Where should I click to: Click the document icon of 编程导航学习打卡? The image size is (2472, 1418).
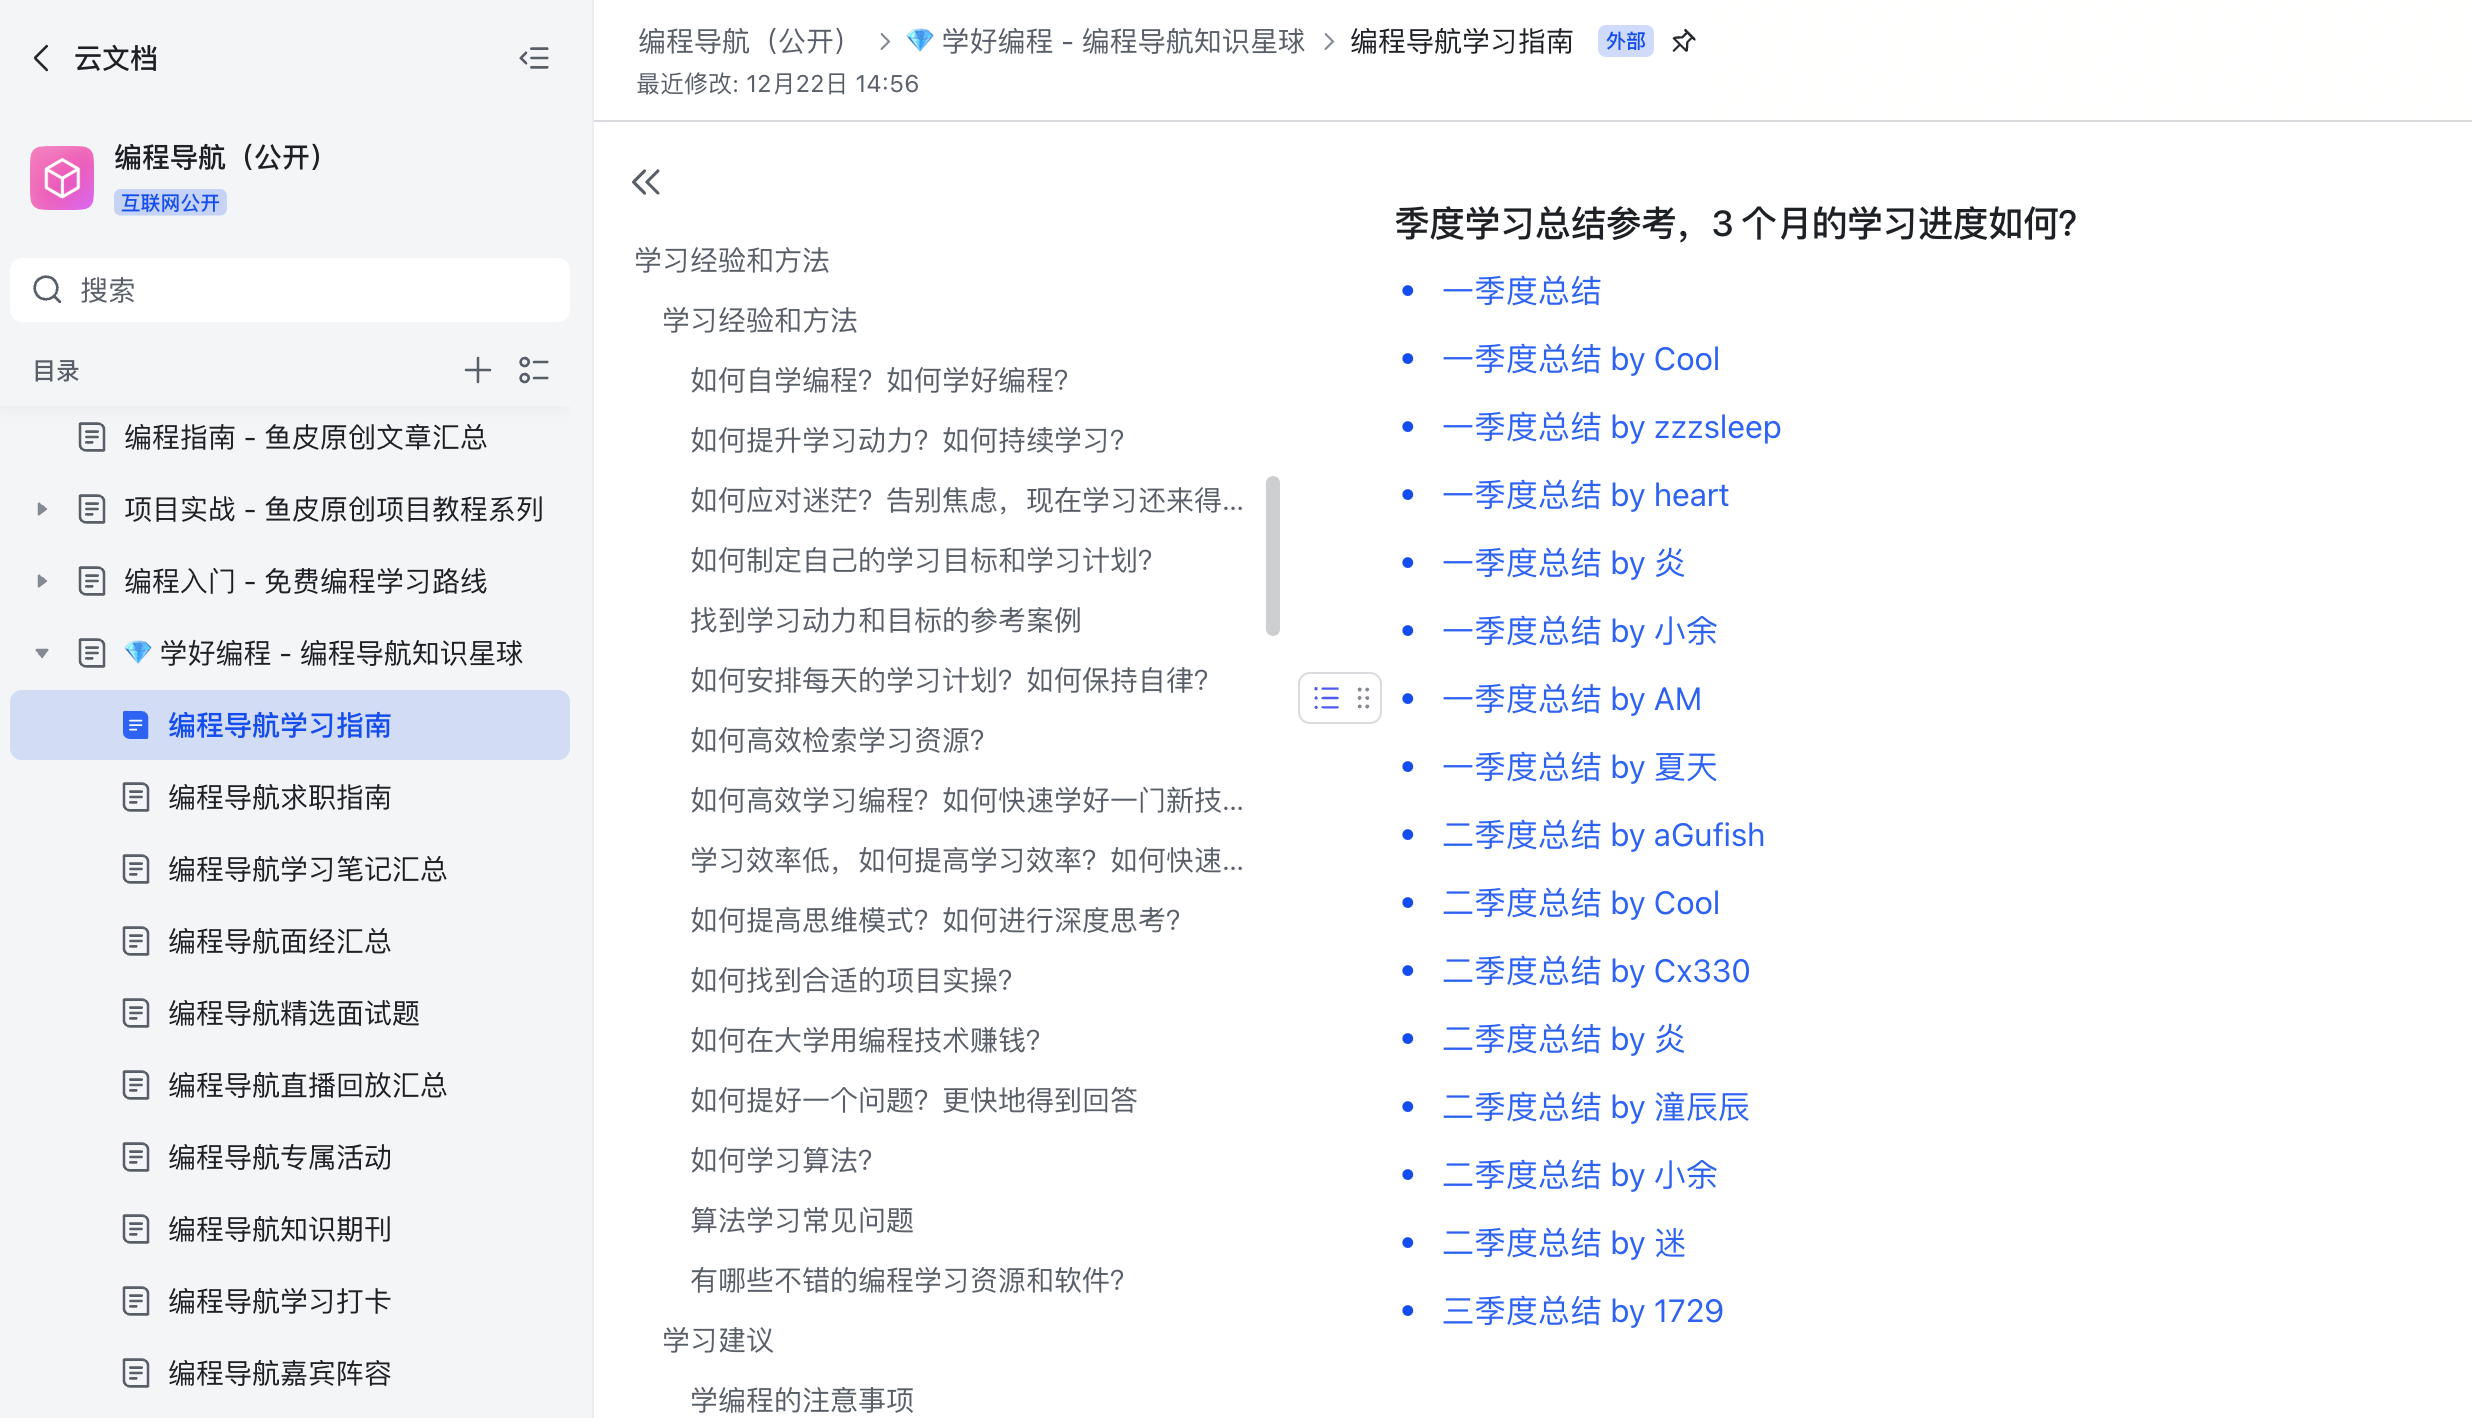[x=135, y=1301]
